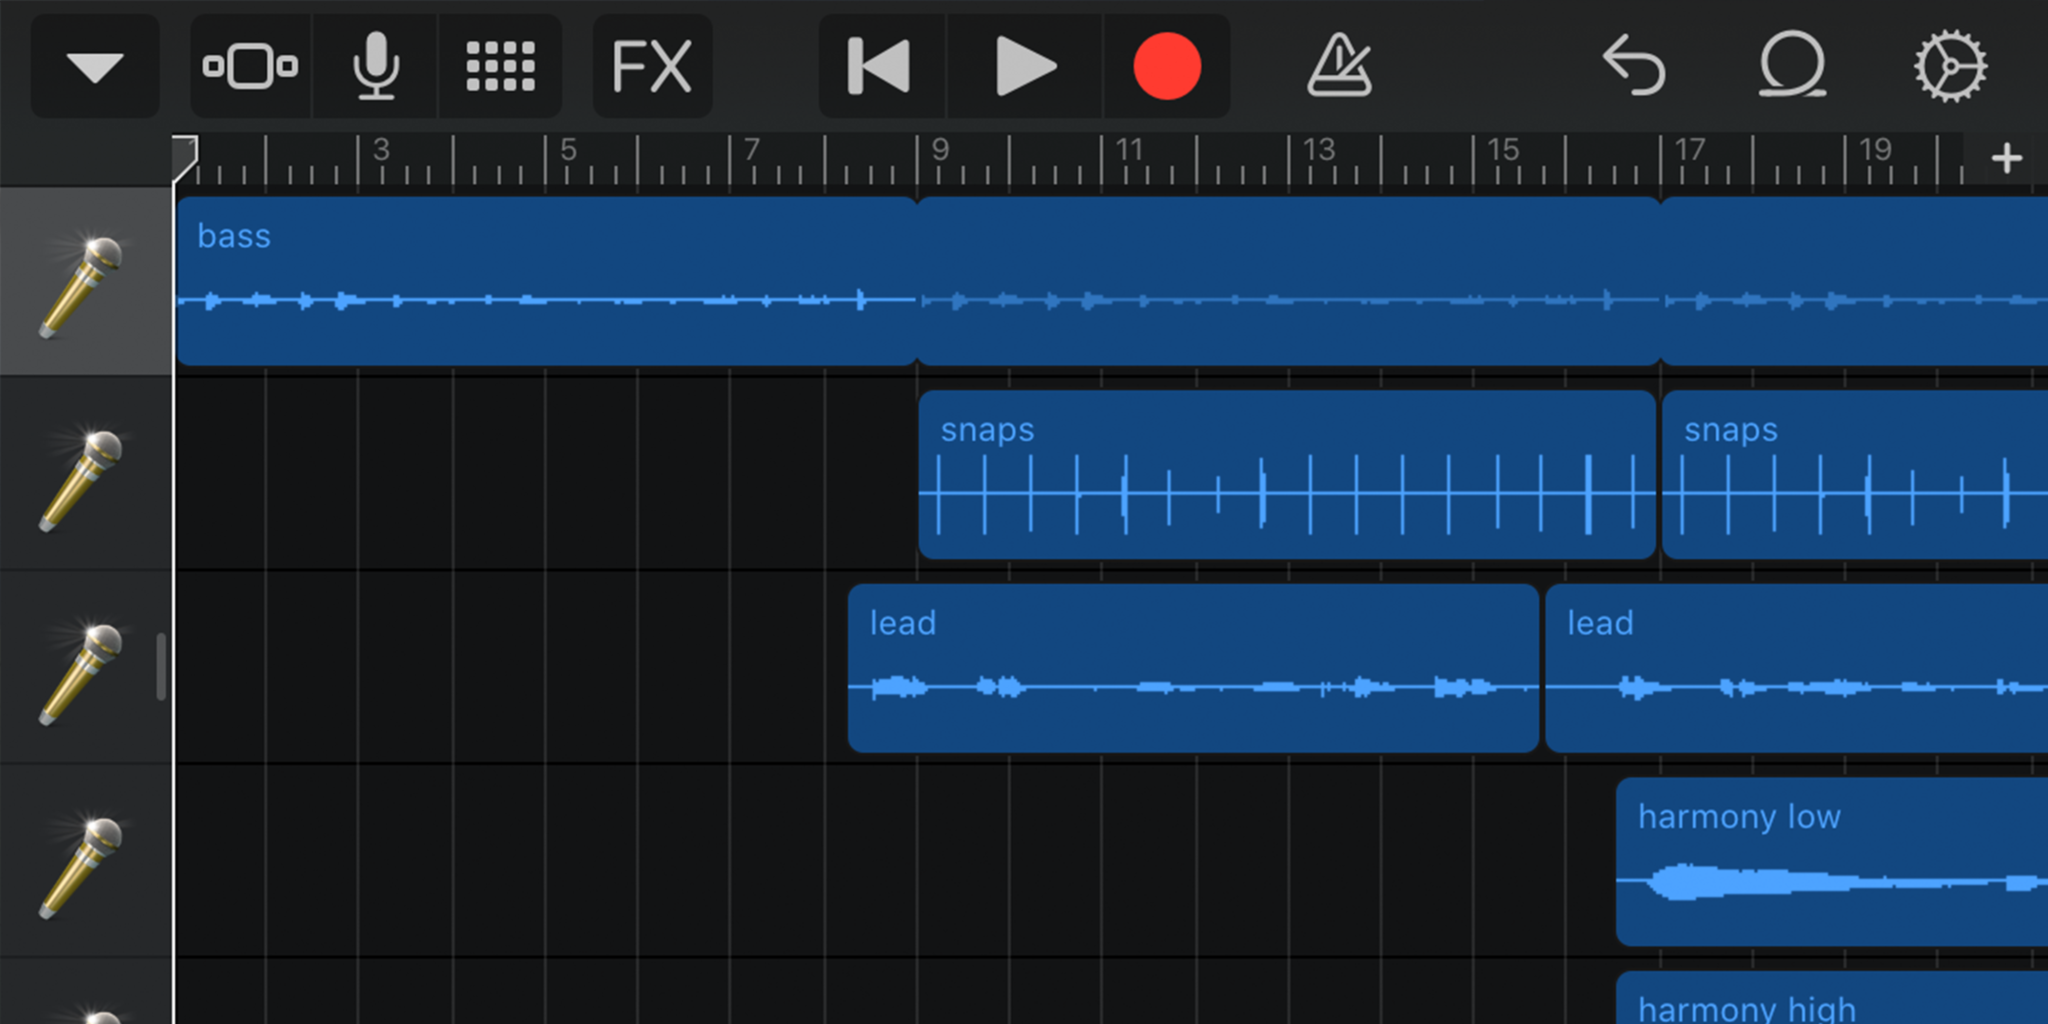Select the bass track microphone icon
The height and width of the screenshot is (1024, 2048).
[x=82, y=284]
